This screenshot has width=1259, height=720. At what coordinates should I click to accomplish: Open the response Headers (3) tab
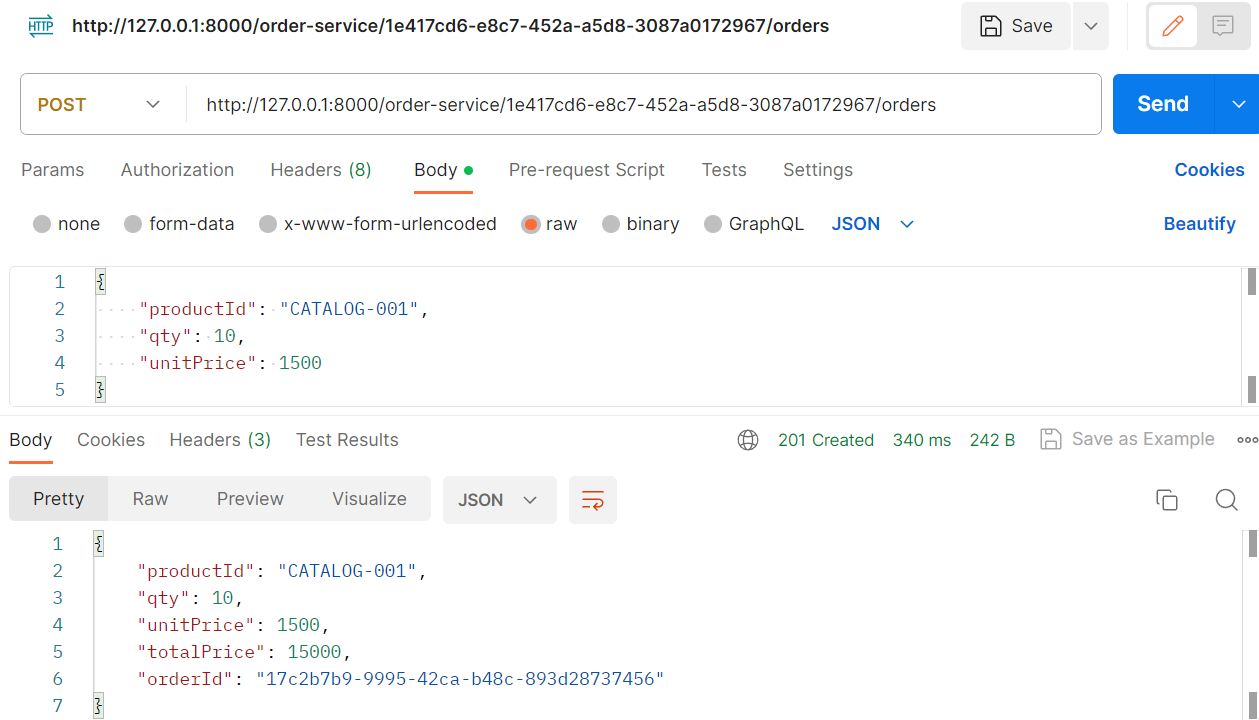click(x=220, y=440)
